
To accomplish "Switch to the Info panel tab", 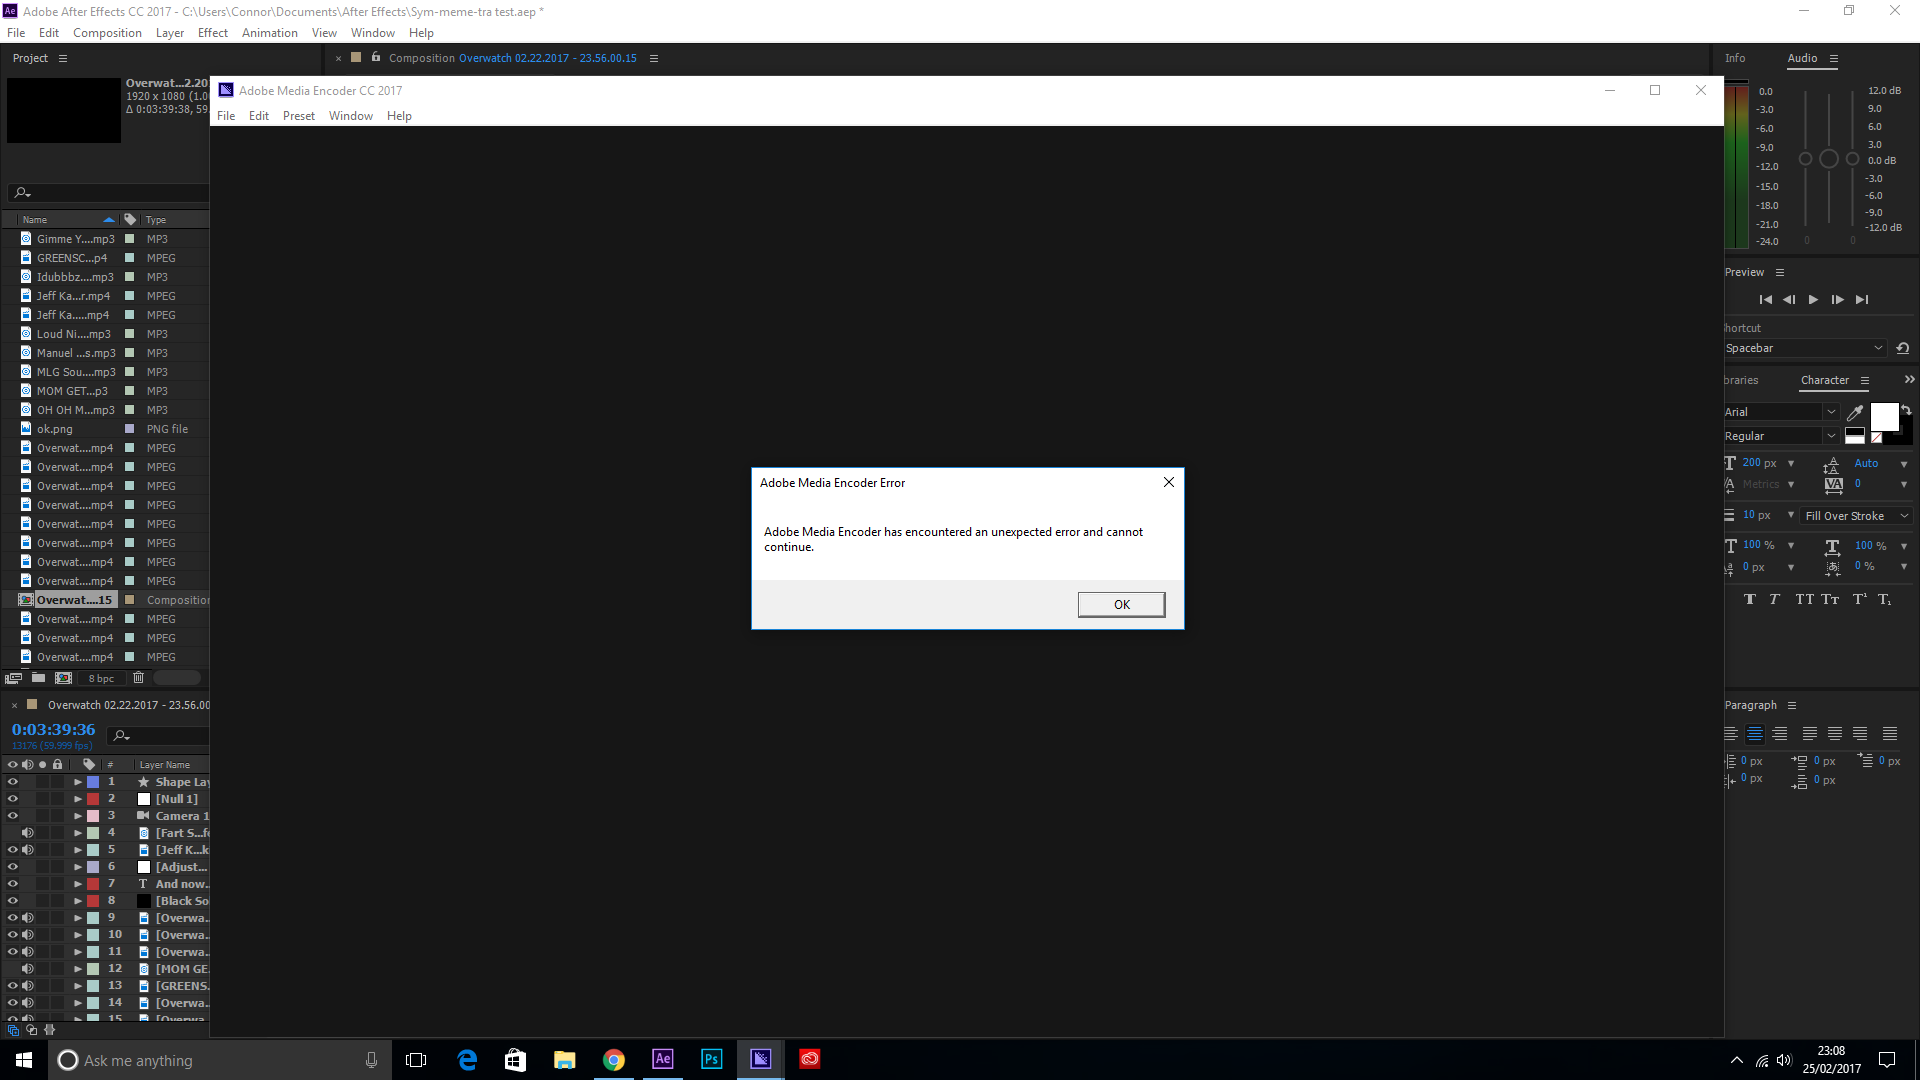I will click(1737, 58).
